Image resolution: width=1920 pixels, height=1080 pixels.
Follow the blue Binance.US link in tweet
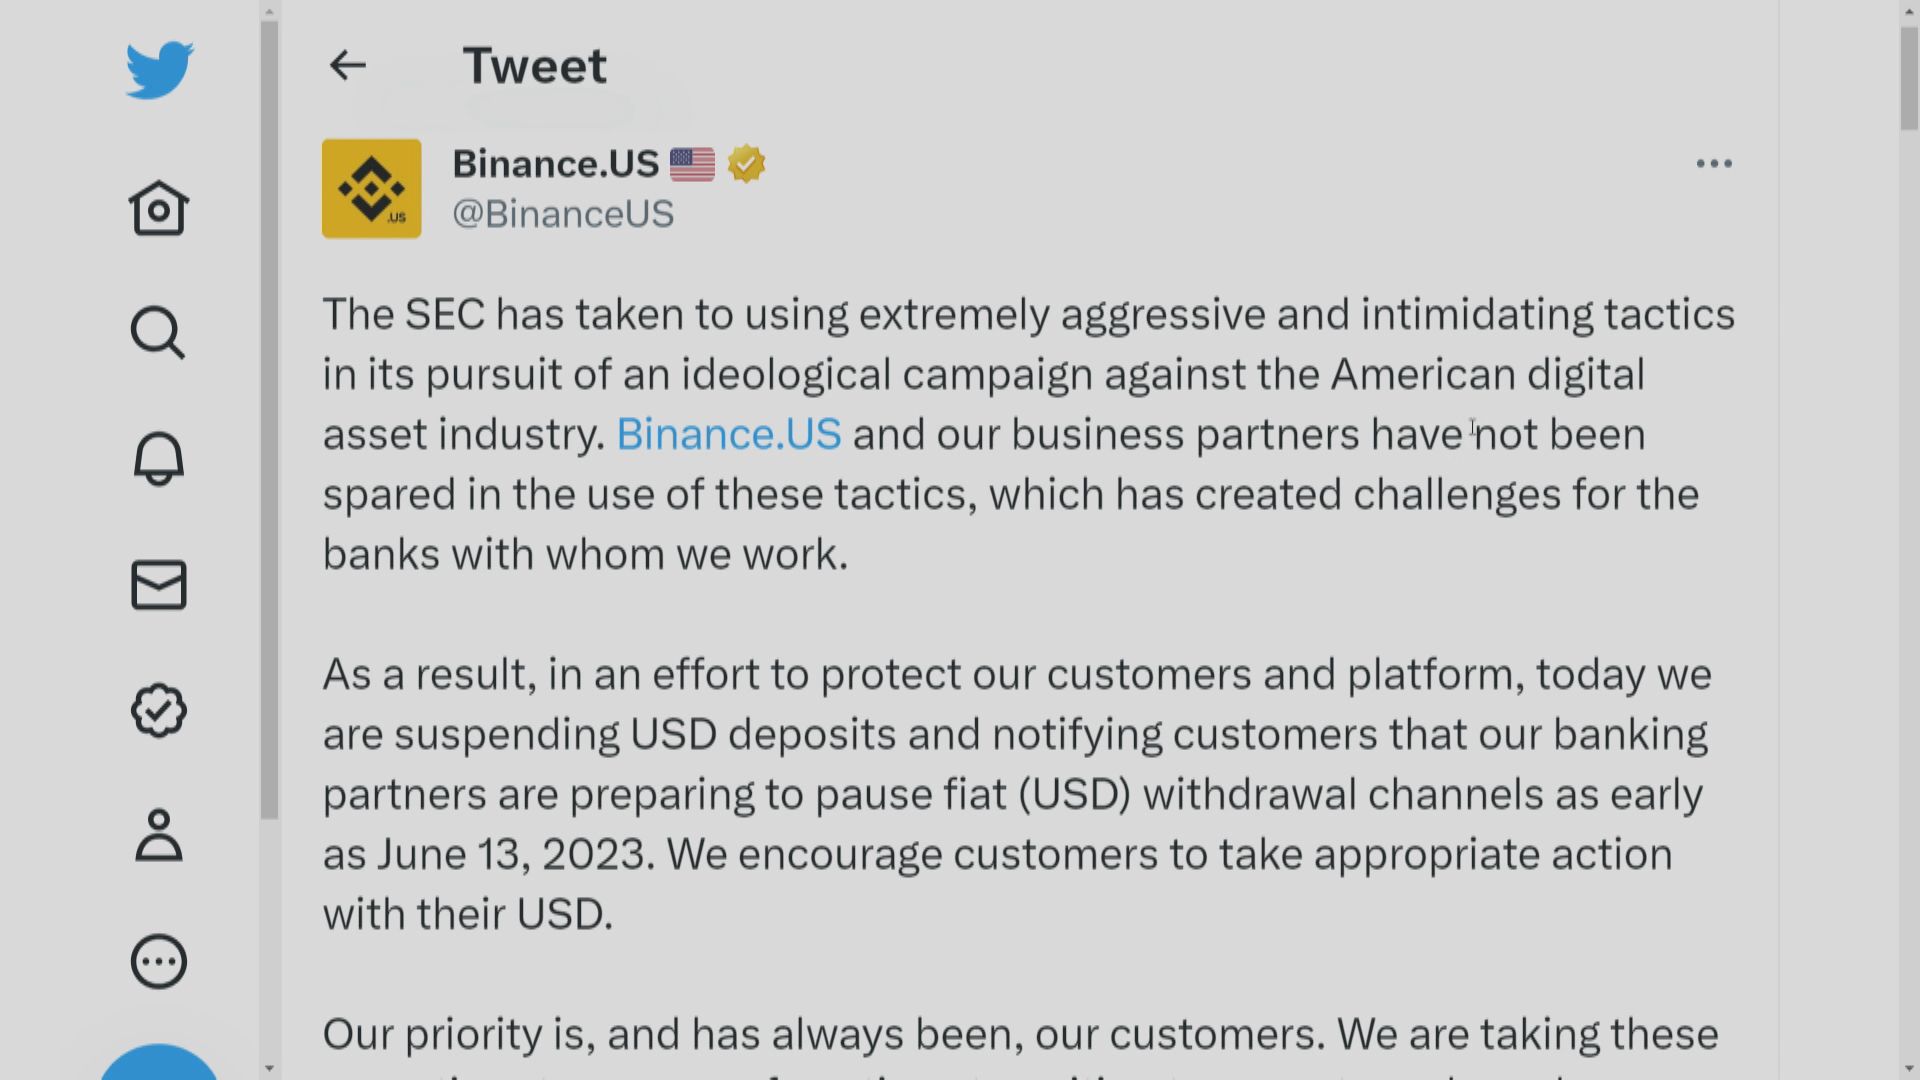[728, 434]
